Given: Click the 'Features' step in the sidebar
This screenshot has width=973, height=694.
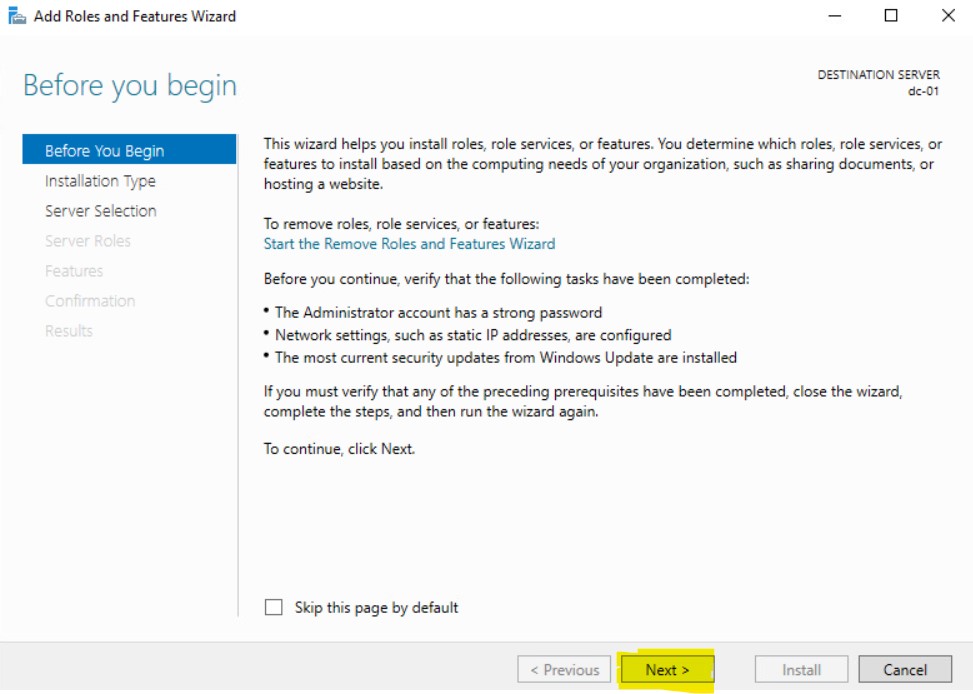Looking at the screenshot, I should pos(74,271).
